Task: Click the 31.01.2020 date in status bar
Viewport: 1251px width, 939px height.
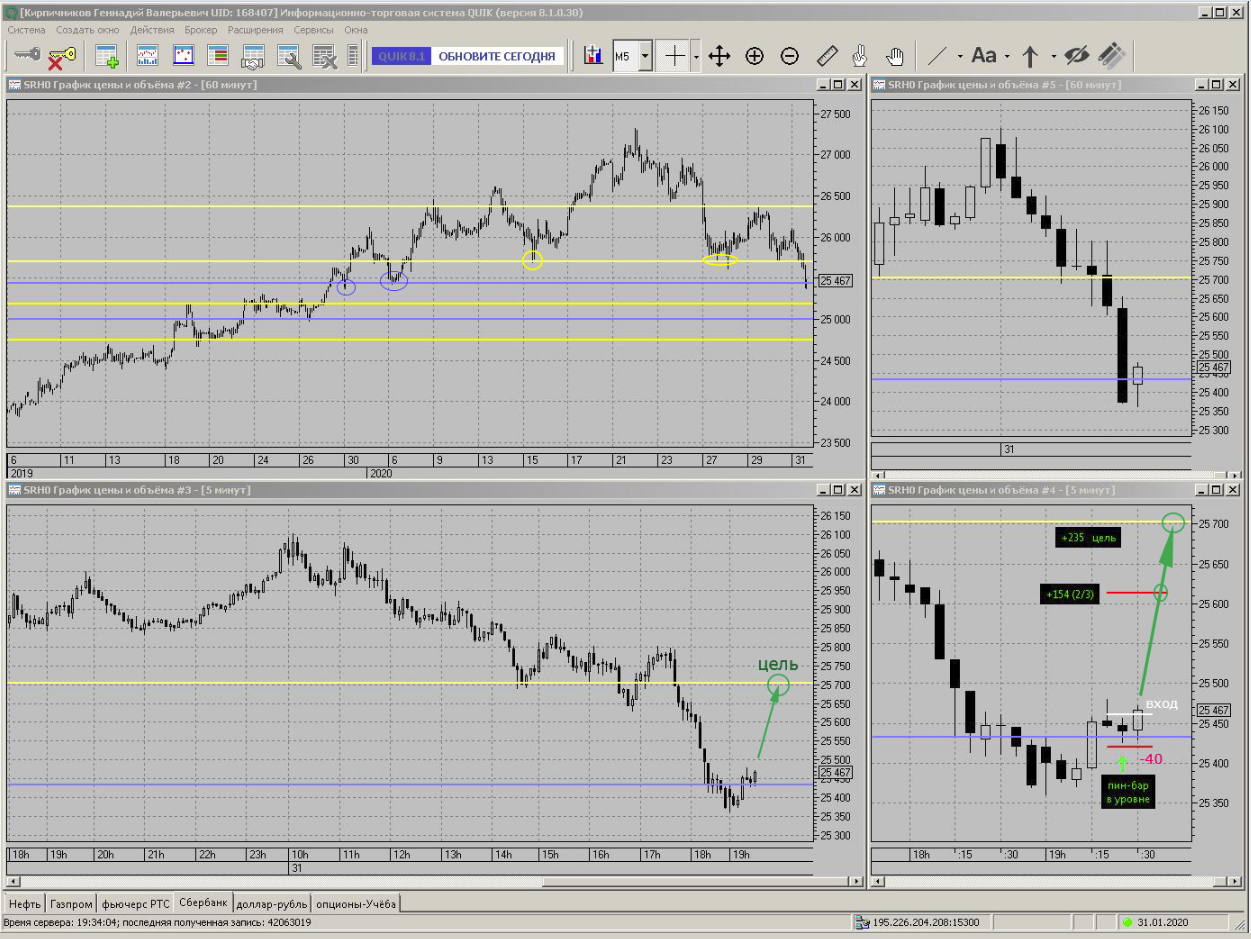Action: pyautogui.click(x=1162, y=922)
